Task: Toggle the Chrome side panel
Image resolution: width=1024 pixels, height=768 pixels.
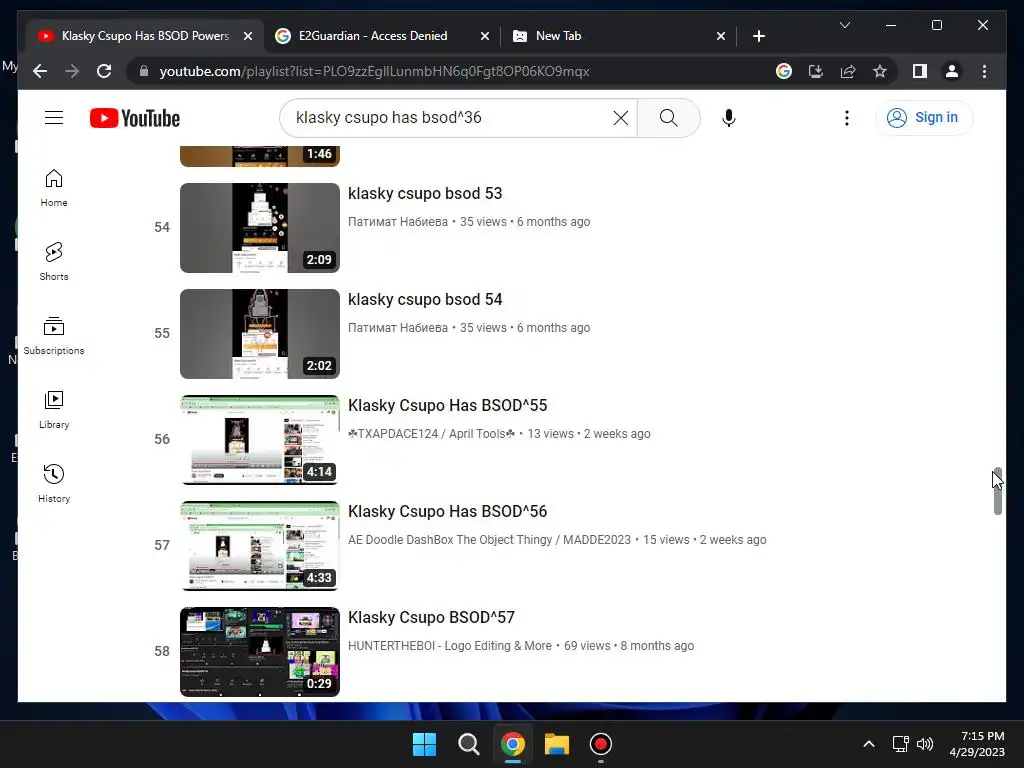Action: click(920, 71)
